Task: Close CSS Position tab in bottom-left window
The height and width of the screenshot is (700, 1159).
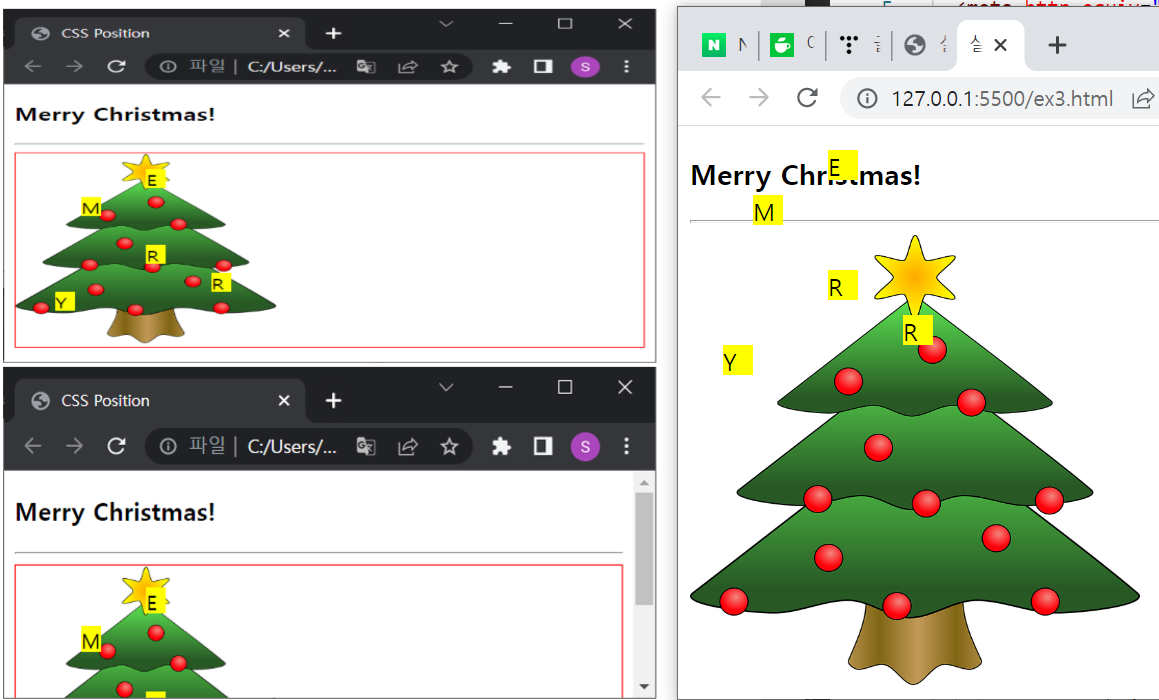Action: click(x=284, y=400)
